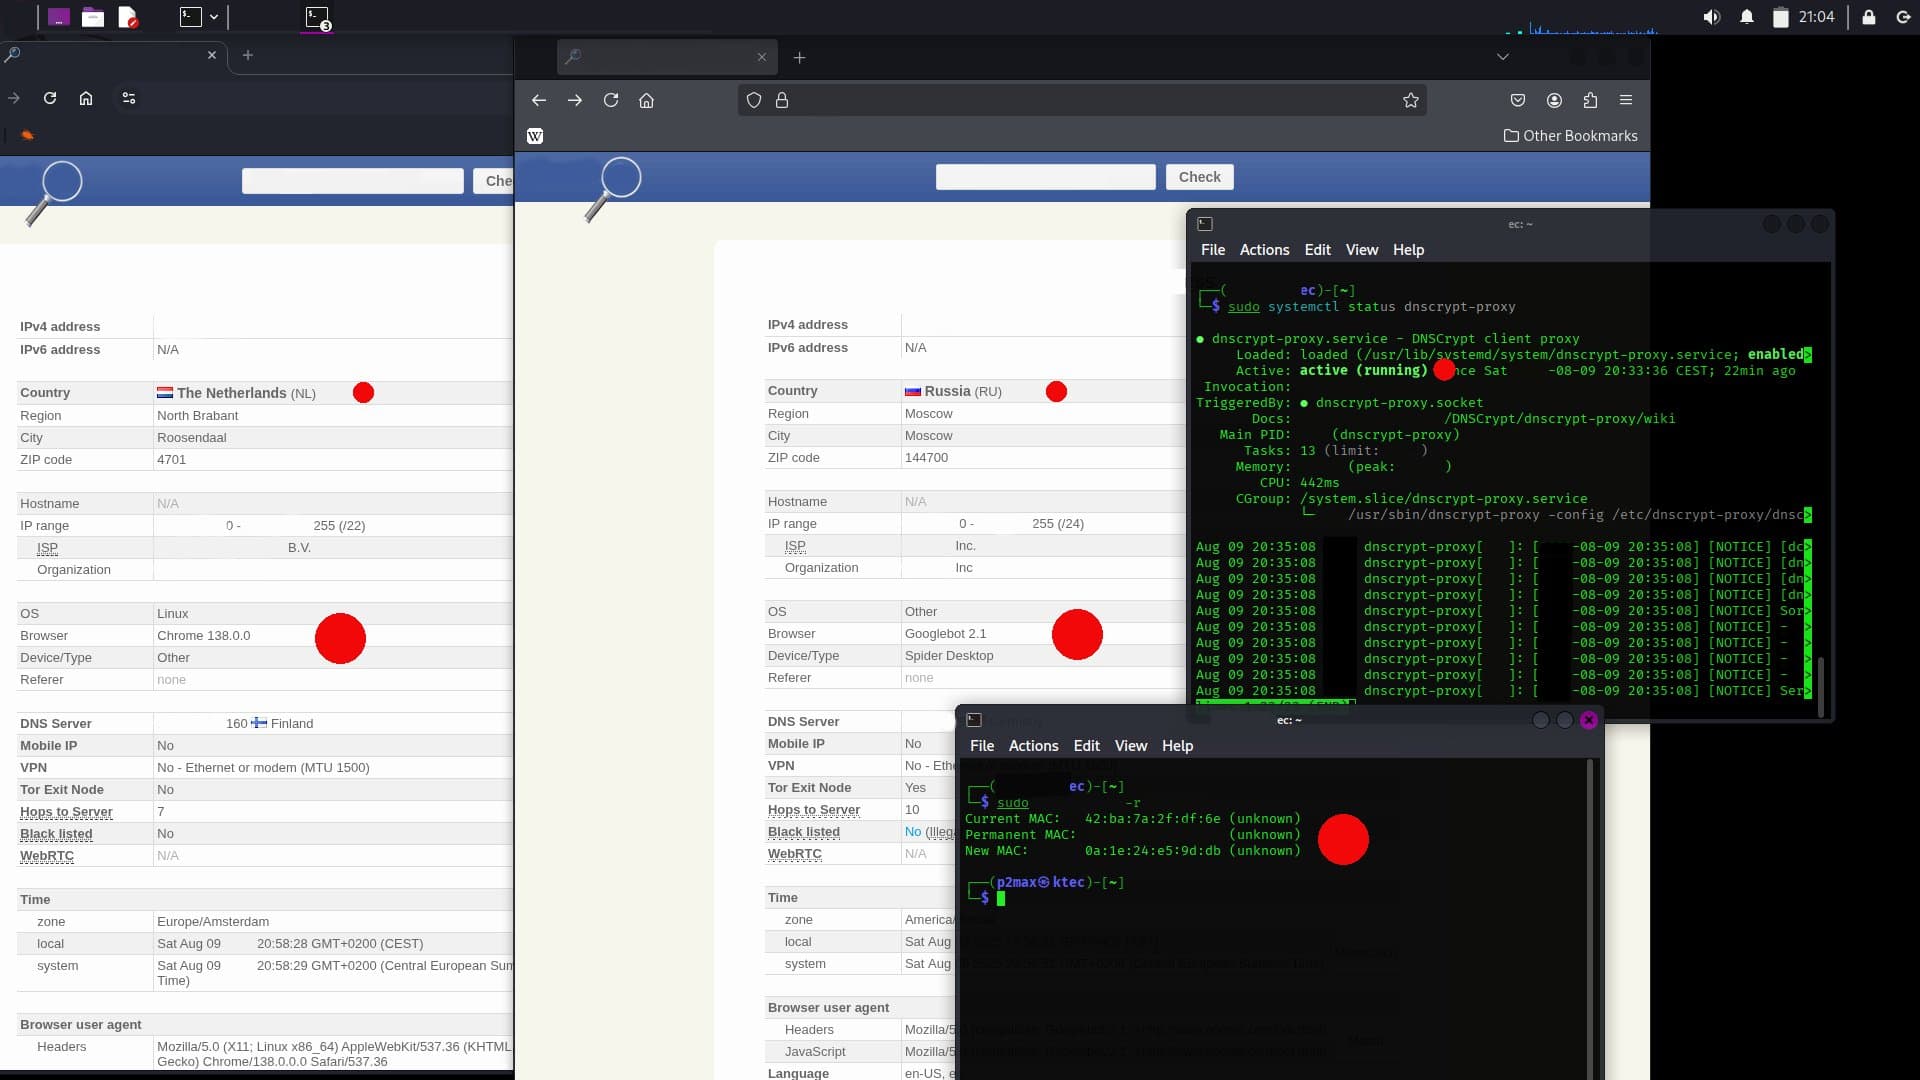Reload the page in the Firefox window
Viewport: 1920px width, 1080px height.
611,100
